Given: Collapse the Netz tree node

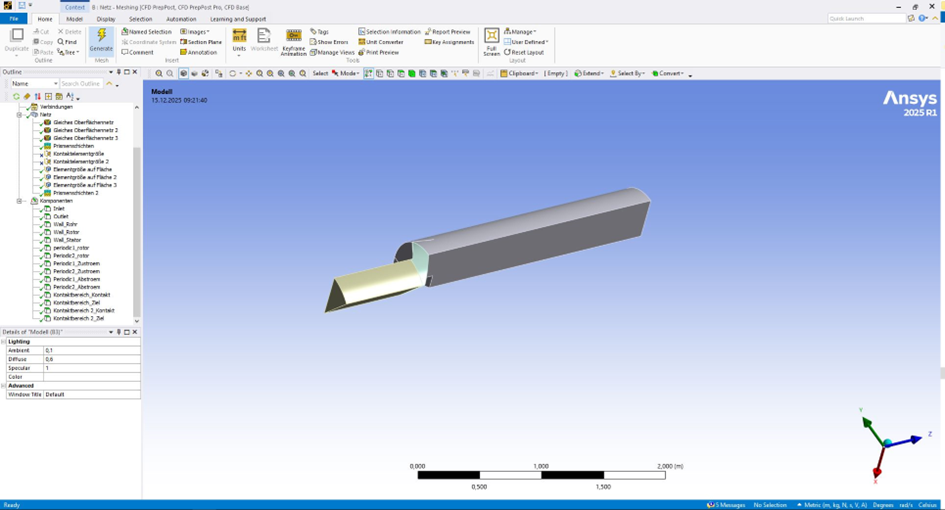Looking at the screenshot, I should (x=19, y=115).
